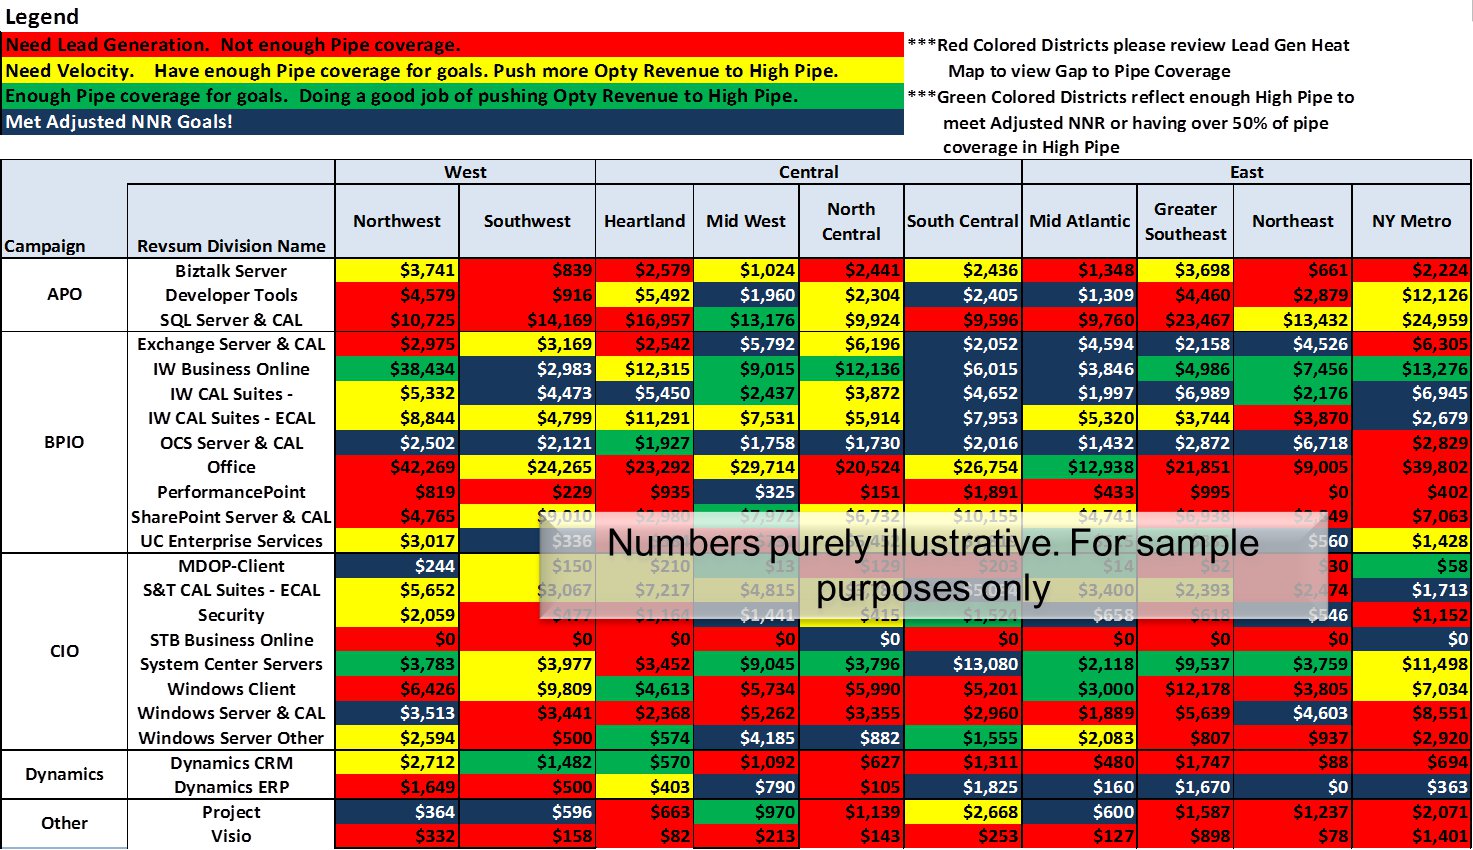Screen dimensions: 1473x850
Task: Select MDOP-Client Northwest cell $244
Action: [x=397, y=566]
